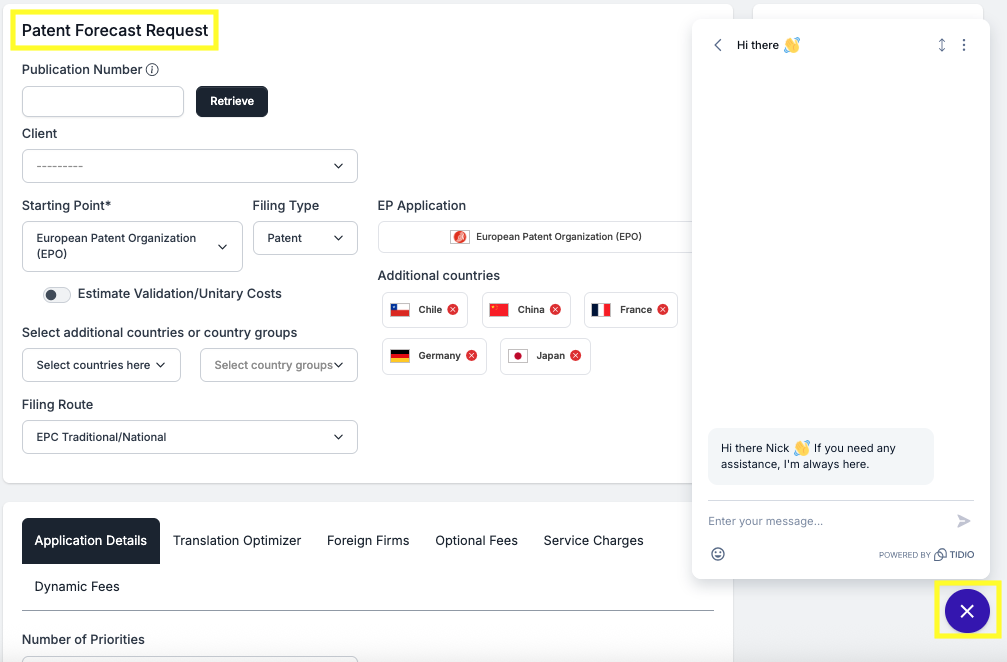1007x662 pixels.
Task: Click the Publication Number info icon
Action: point(152,70)
